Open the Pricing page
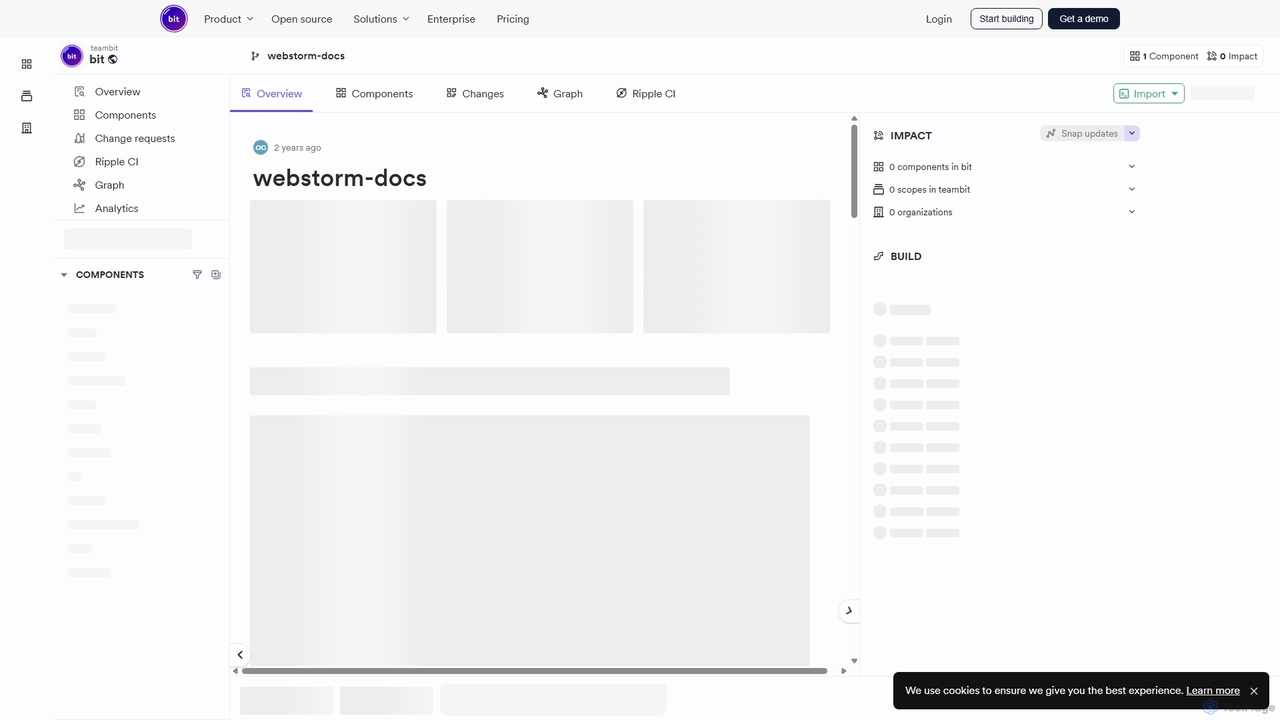 (513, 19)
